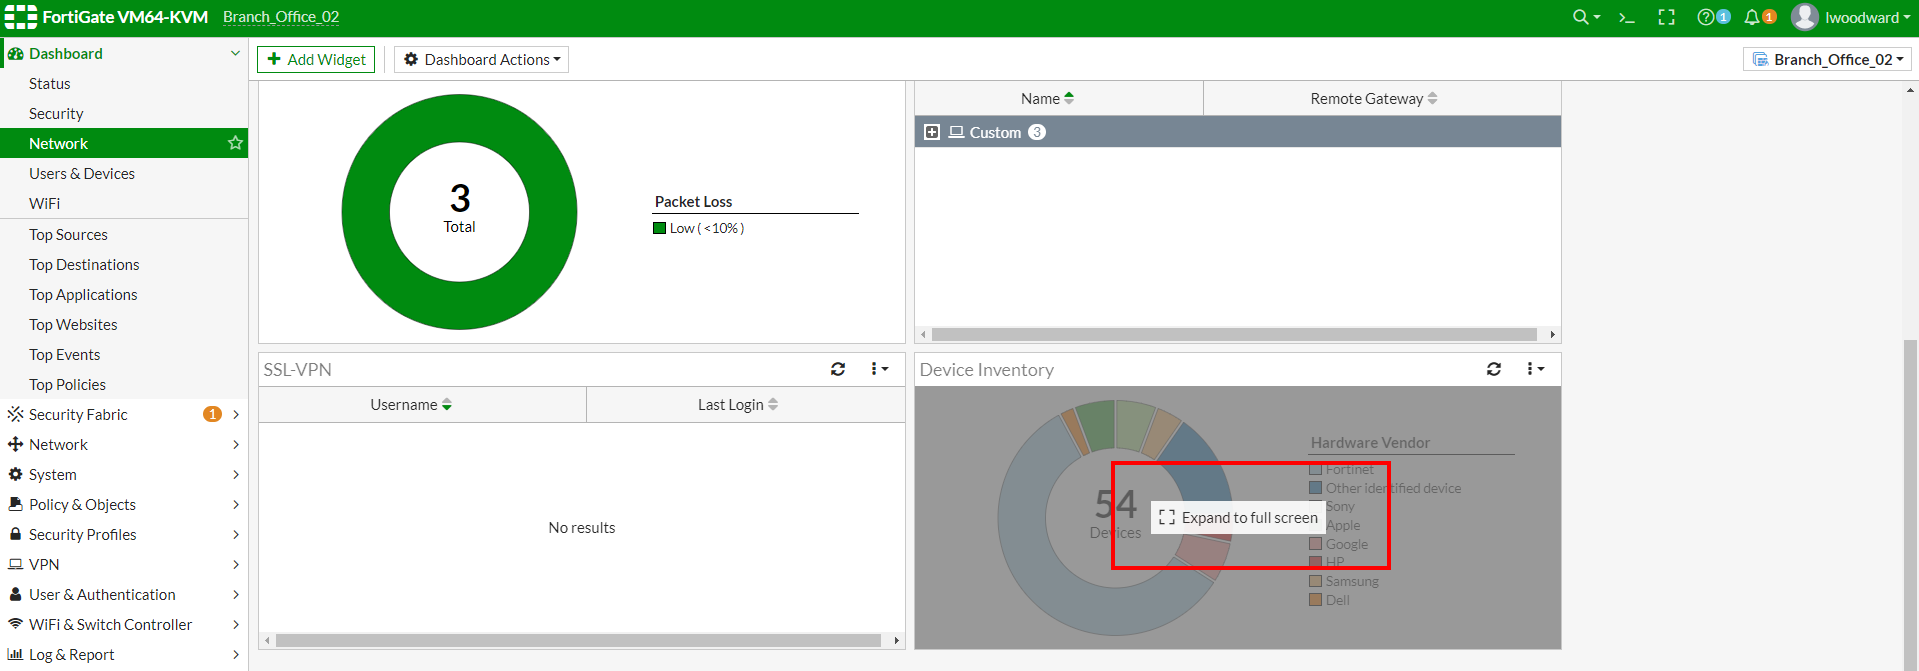1919x671 pixels.
Task: Click the FortiGate logo icon
Action: (x=21, y=17)
